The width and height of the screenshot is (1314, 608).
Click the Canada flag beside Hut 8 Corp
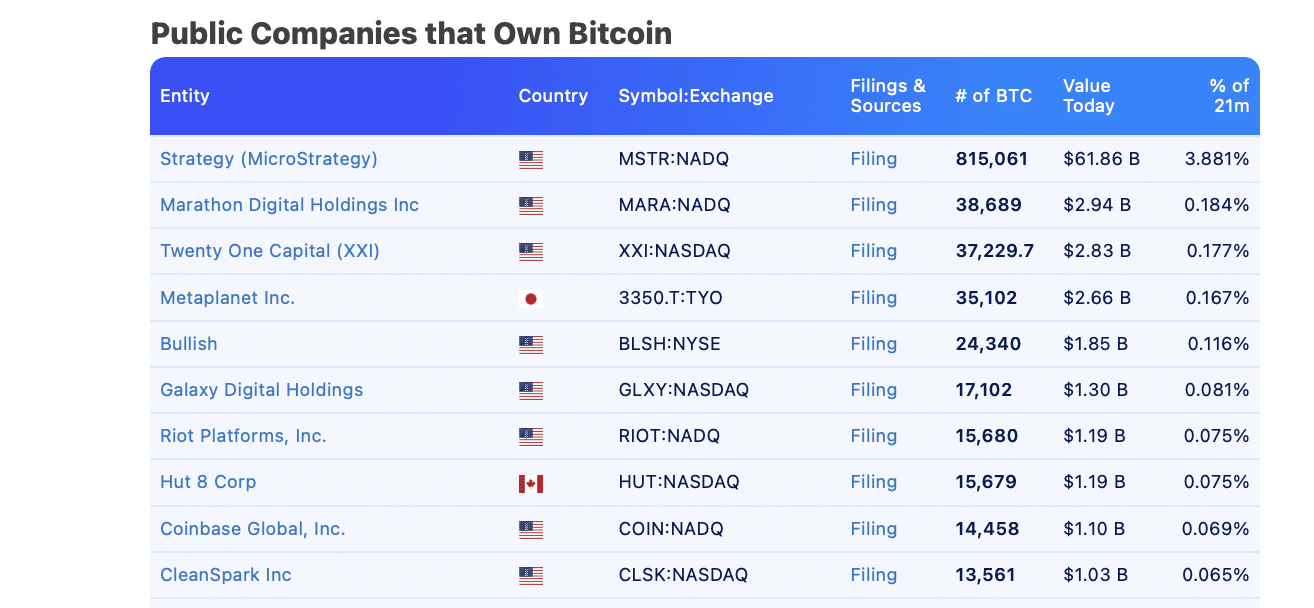coord(530,482)
